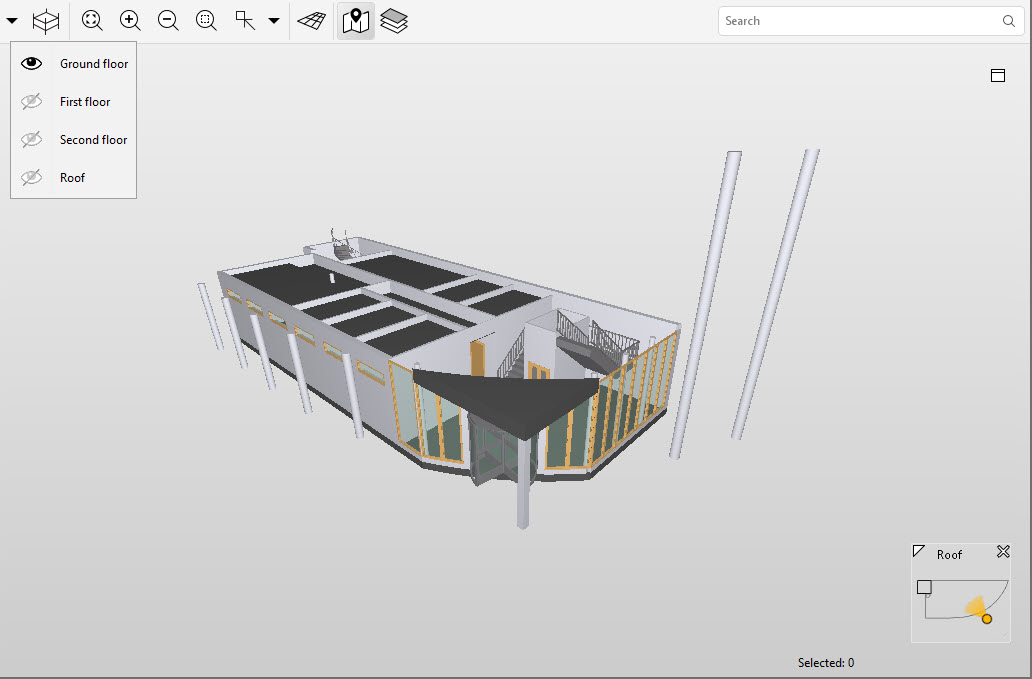The width and height of the screenshot is (1032, 679).
Task: Click the zoom in magnifier
Action: click(x=130, y=21)
